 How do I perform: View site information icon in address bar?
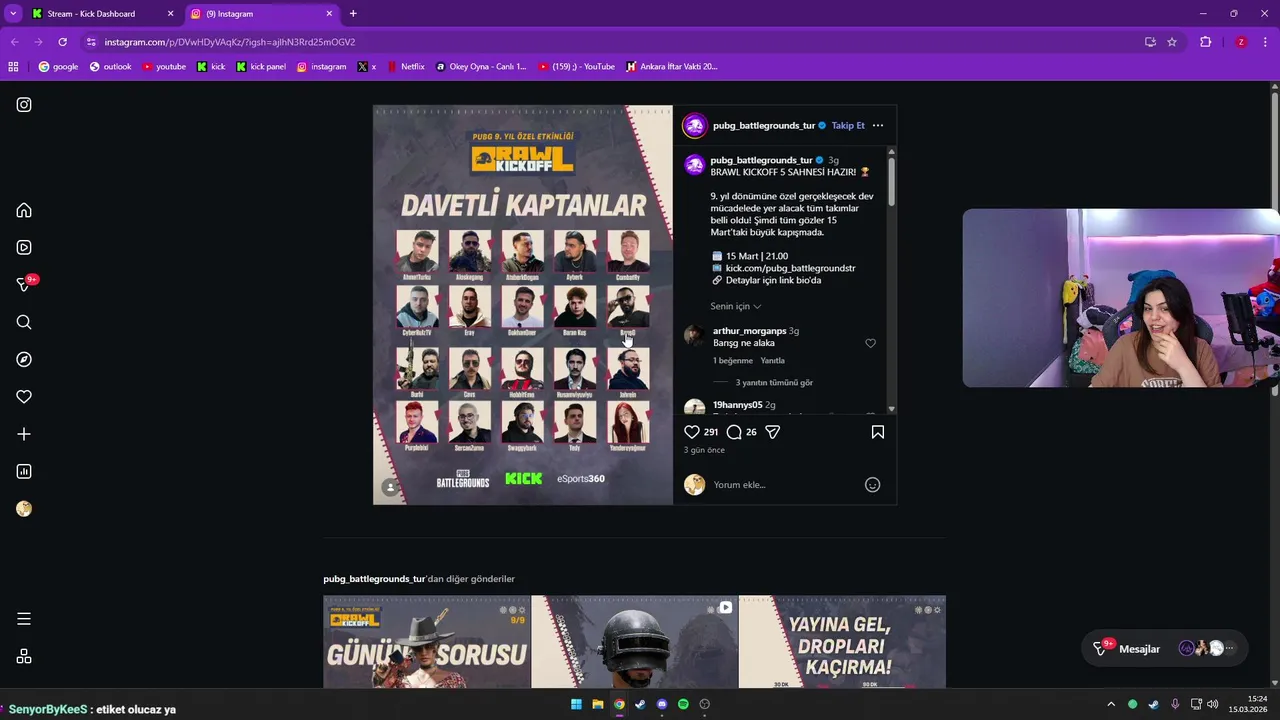tap(91, 42)
